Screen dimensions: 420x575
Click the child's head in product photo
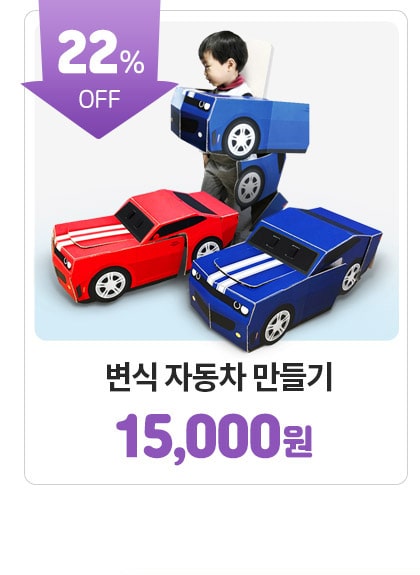[x=222, y=58]
